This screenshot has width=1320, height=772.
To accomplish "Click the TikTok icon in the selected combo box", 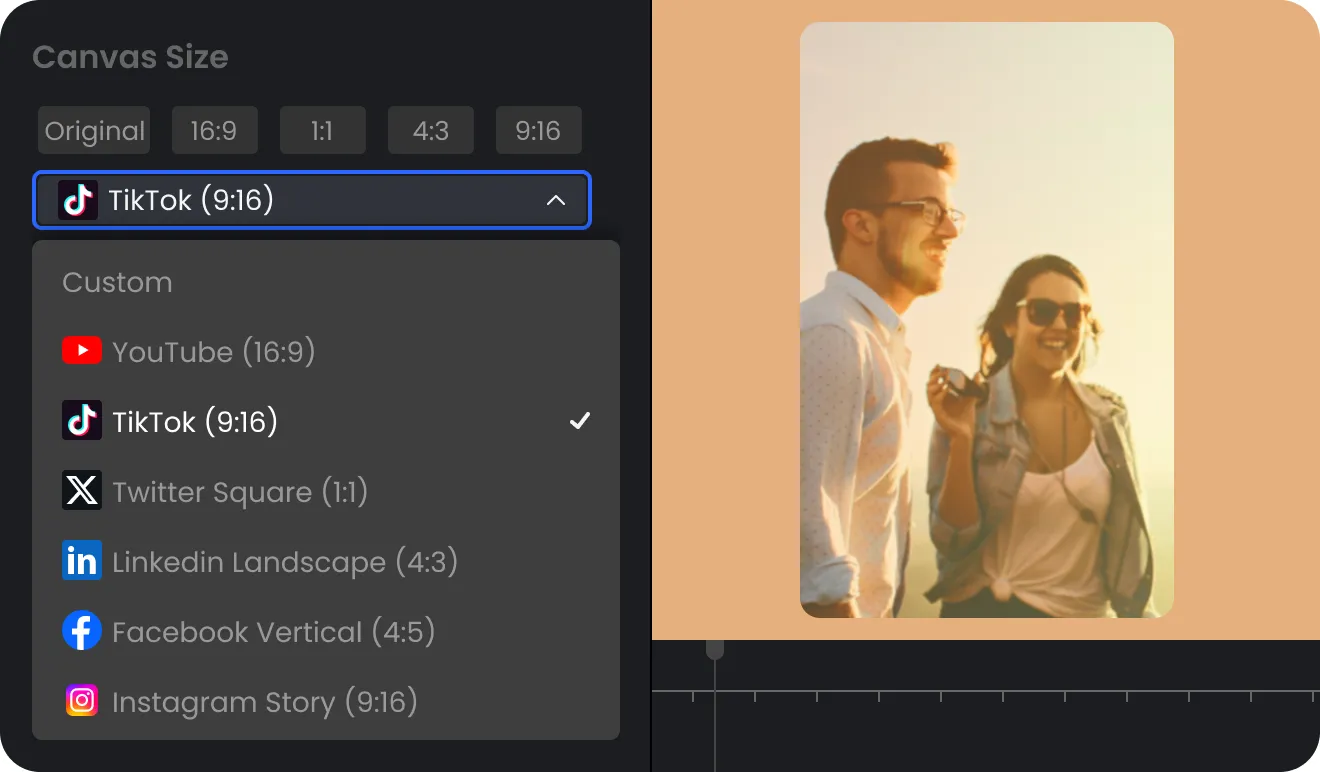I will pos(77,200).
